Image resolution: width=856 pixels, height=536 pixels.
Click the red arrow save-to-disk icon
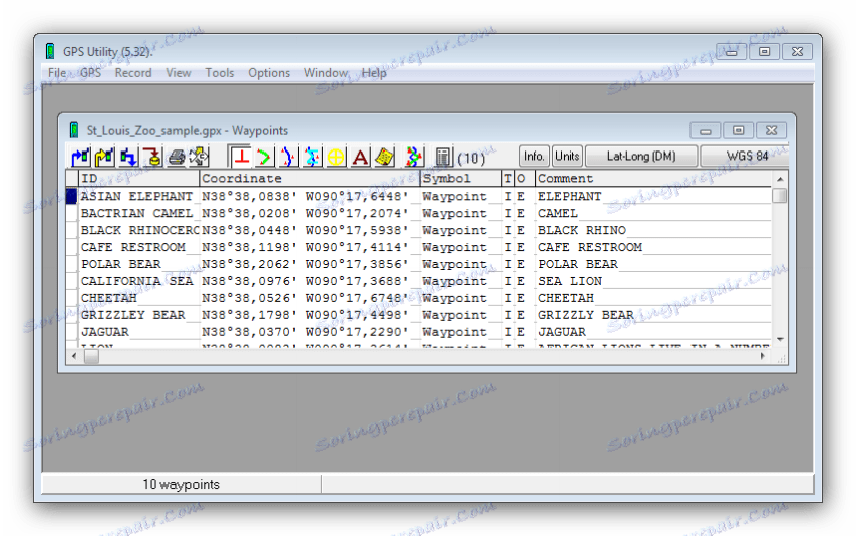152,157
